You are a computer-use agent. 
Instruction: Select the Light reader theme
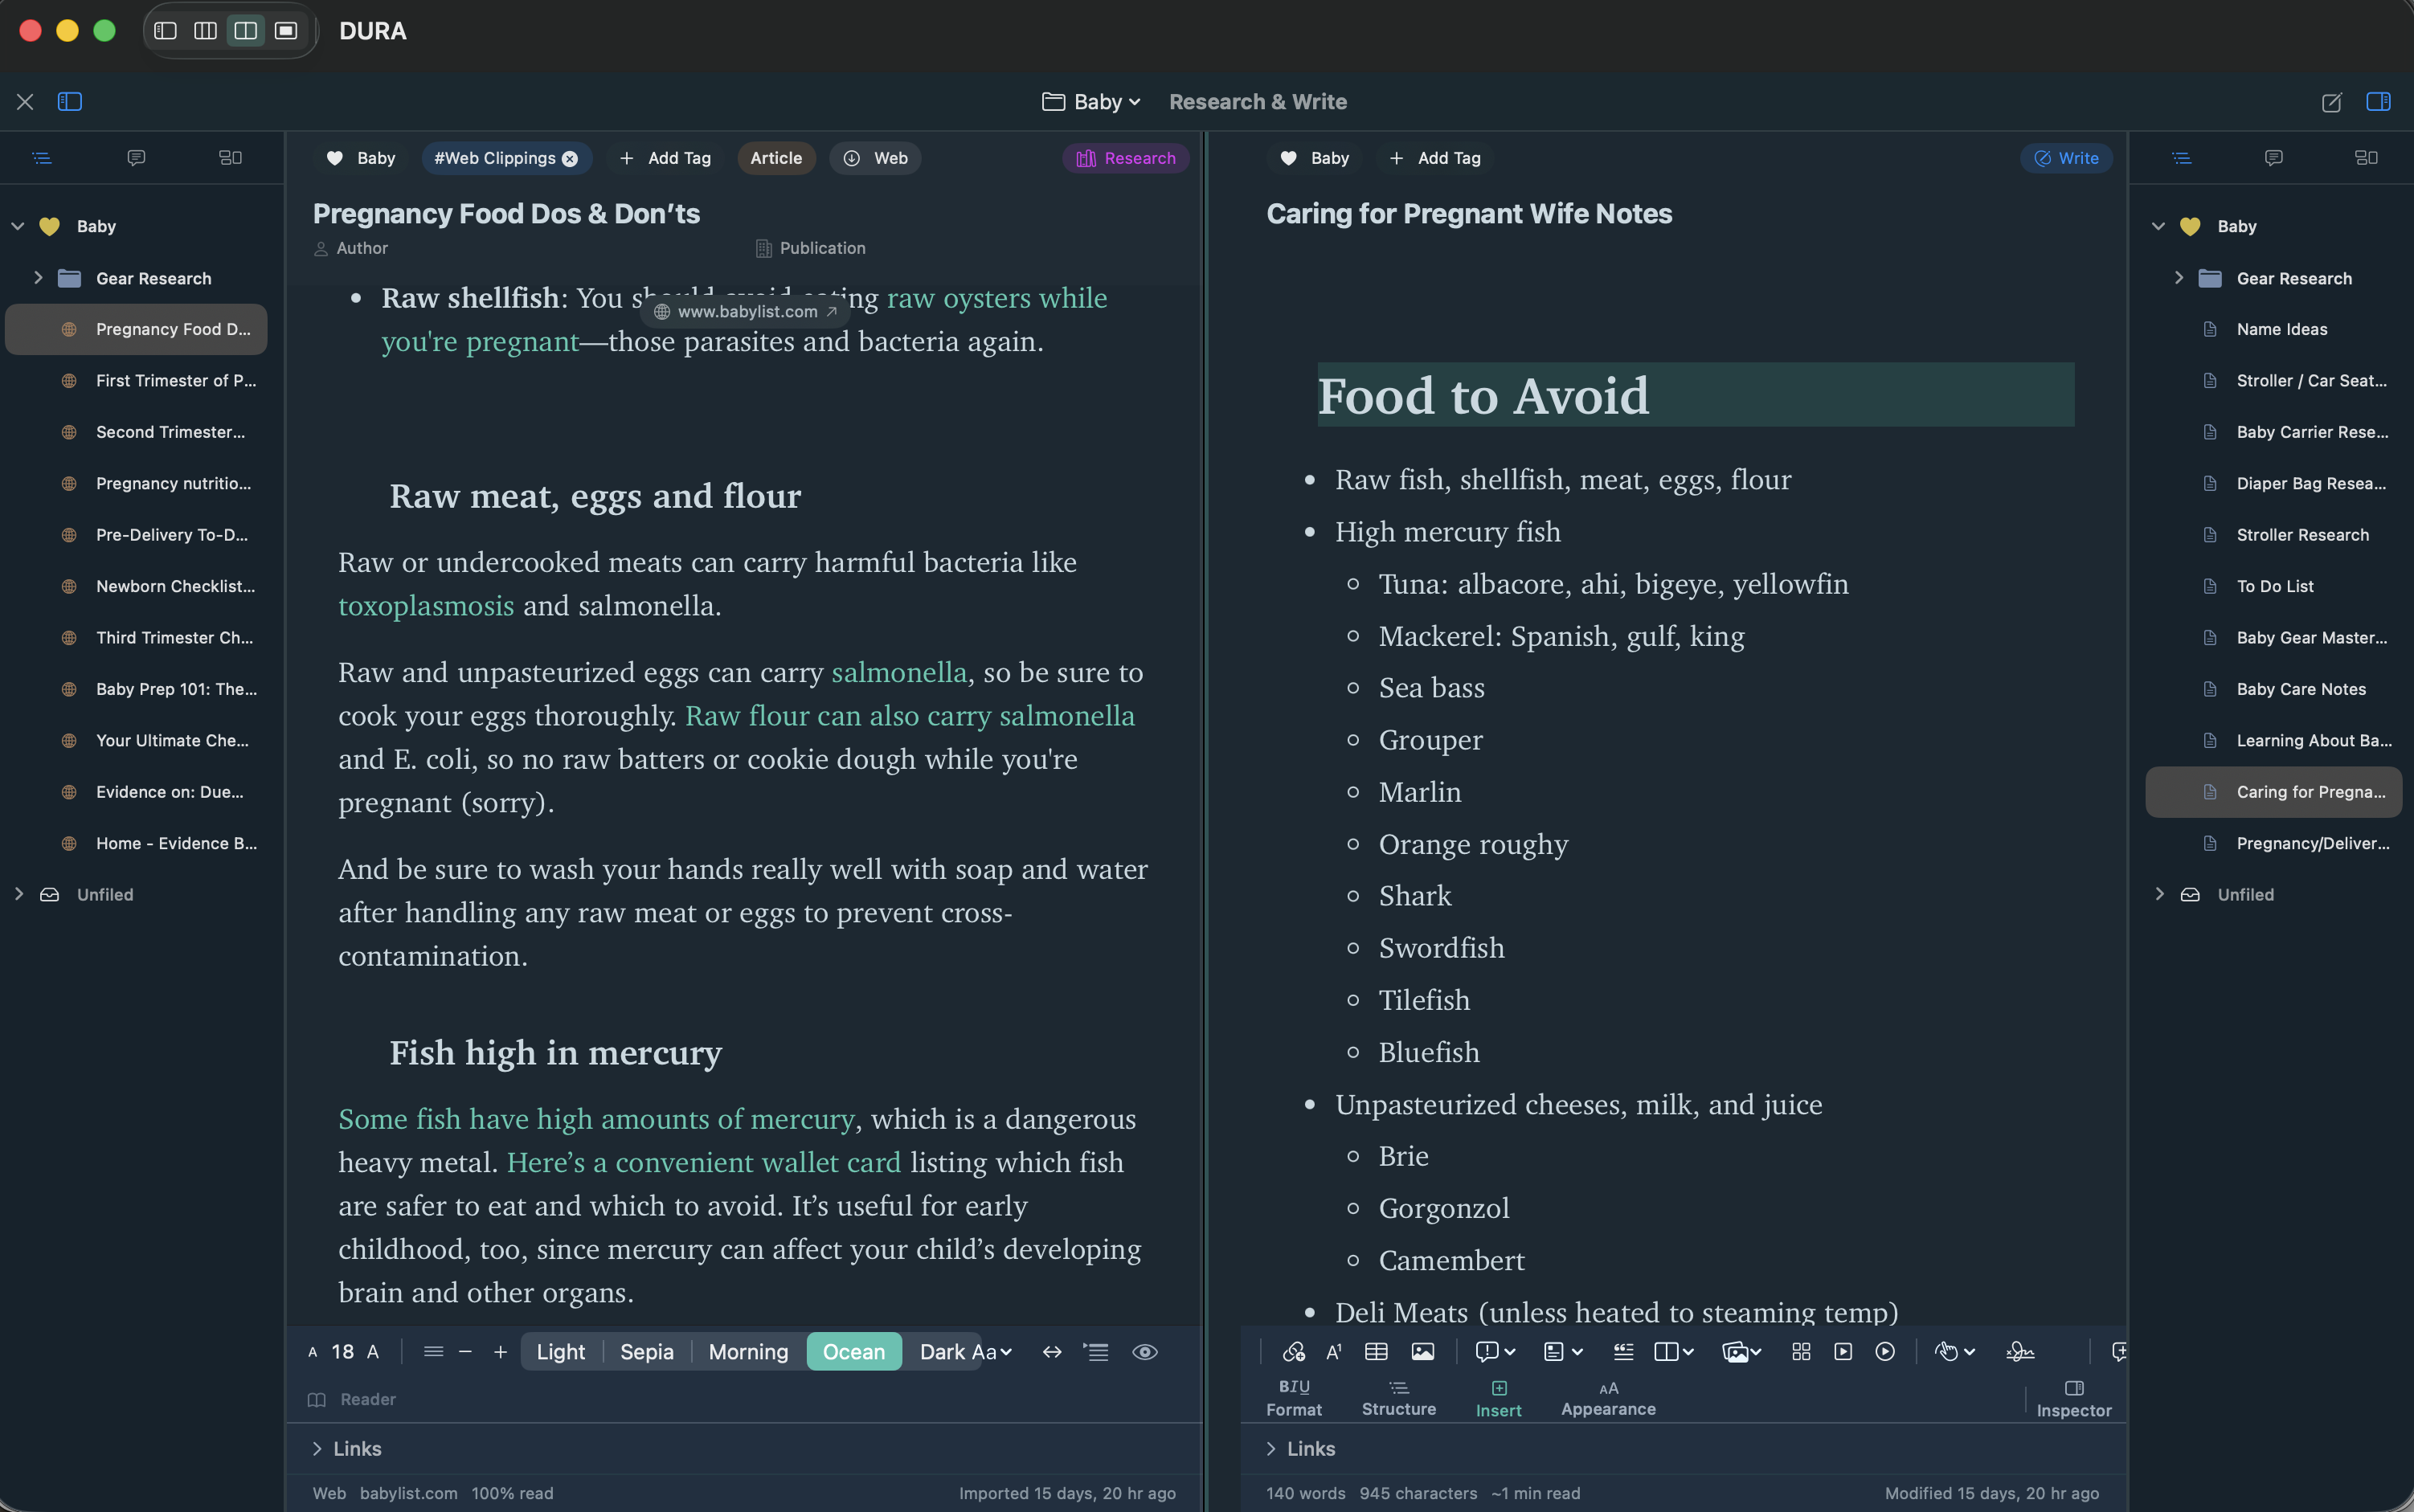click(x=560, y=1352)
